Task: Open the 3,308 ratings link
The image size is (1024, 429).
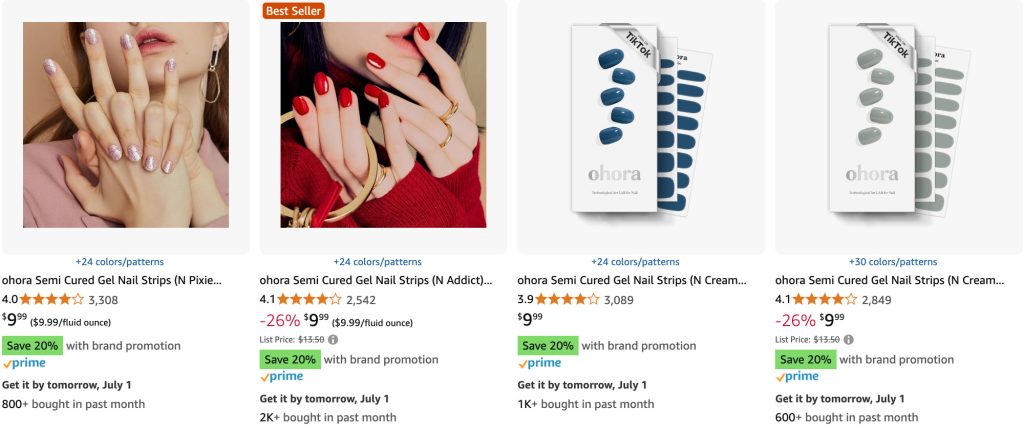Action: 103,299
